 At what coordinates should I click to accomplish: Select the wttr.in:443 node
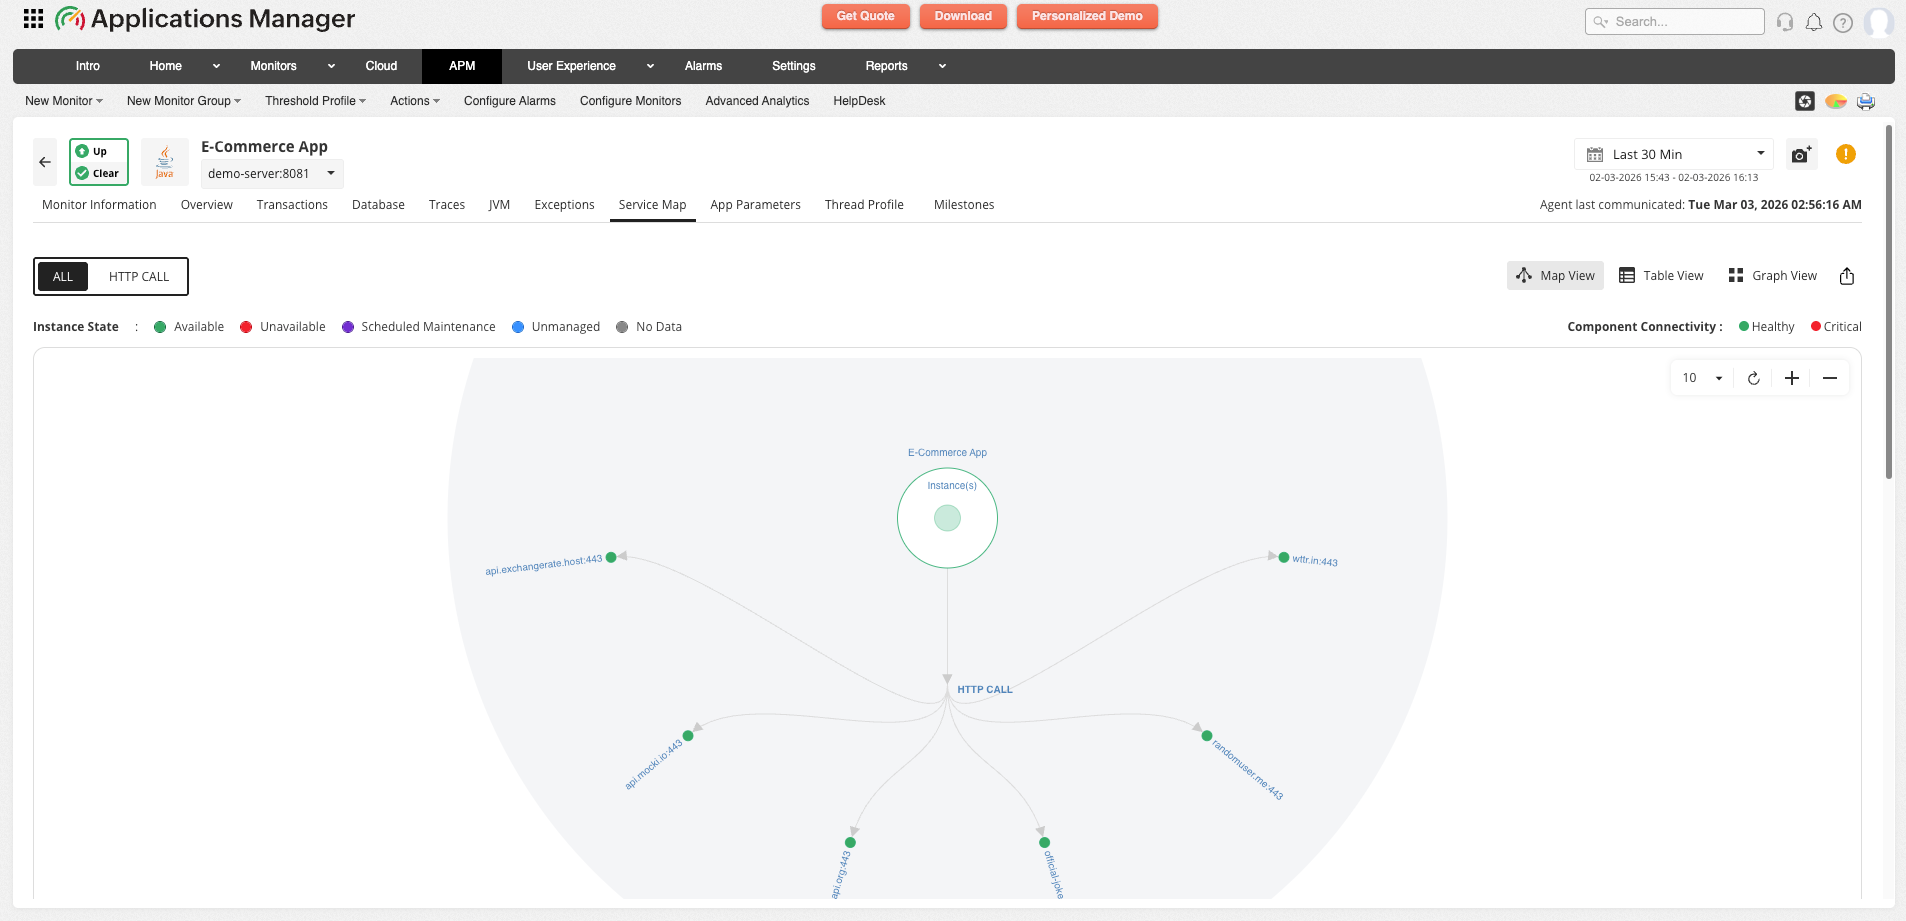click(x=1284, y=557)
